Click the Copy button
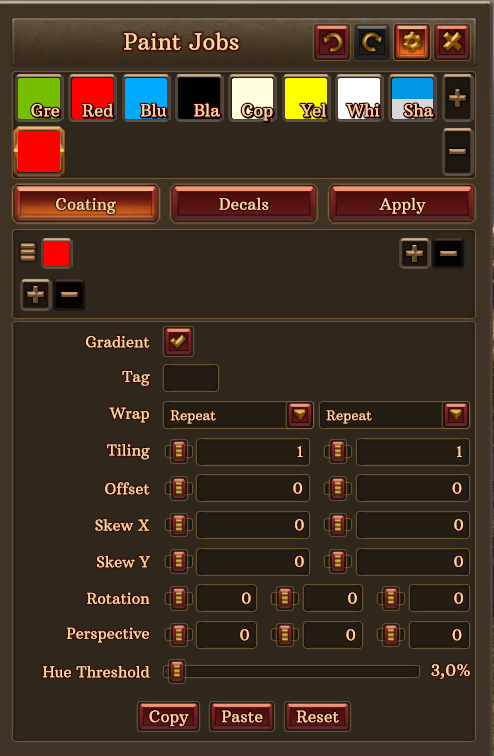 click(x=168, y=716)
